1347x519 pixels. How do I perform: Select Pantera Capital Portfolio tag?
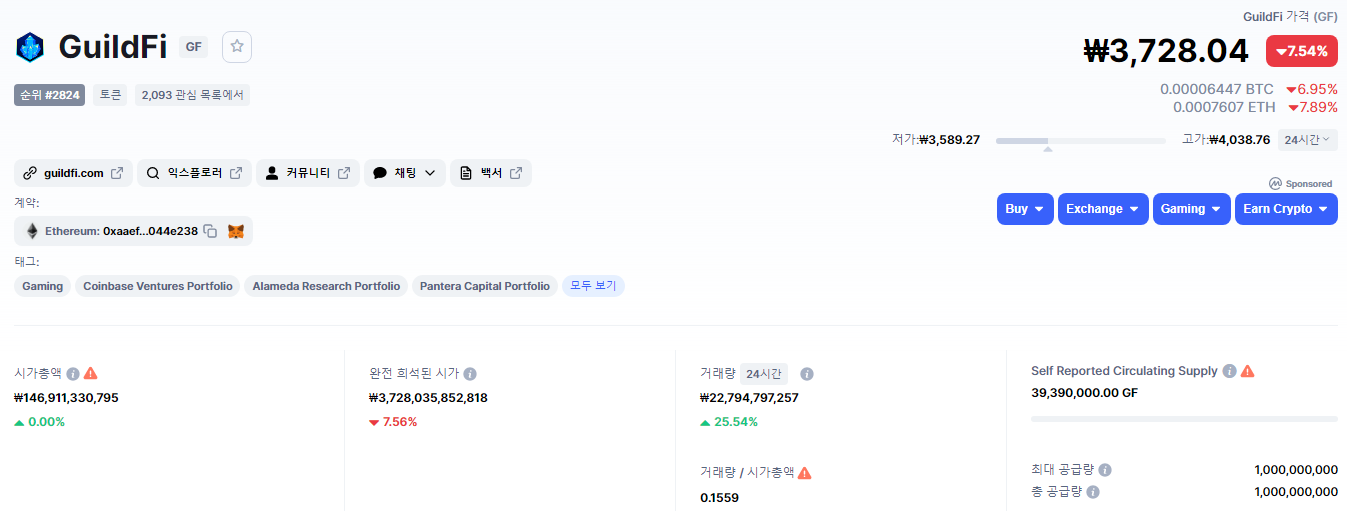[485, 286]
